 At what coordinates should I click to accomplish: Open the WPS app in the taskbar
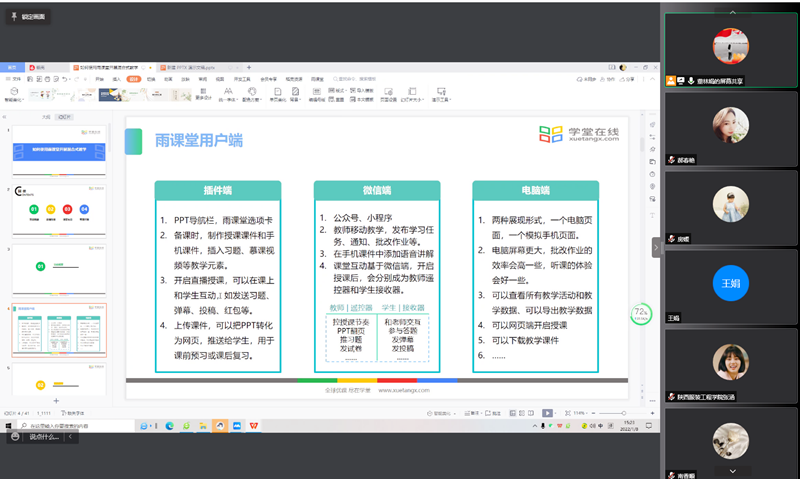coord(253,425)
